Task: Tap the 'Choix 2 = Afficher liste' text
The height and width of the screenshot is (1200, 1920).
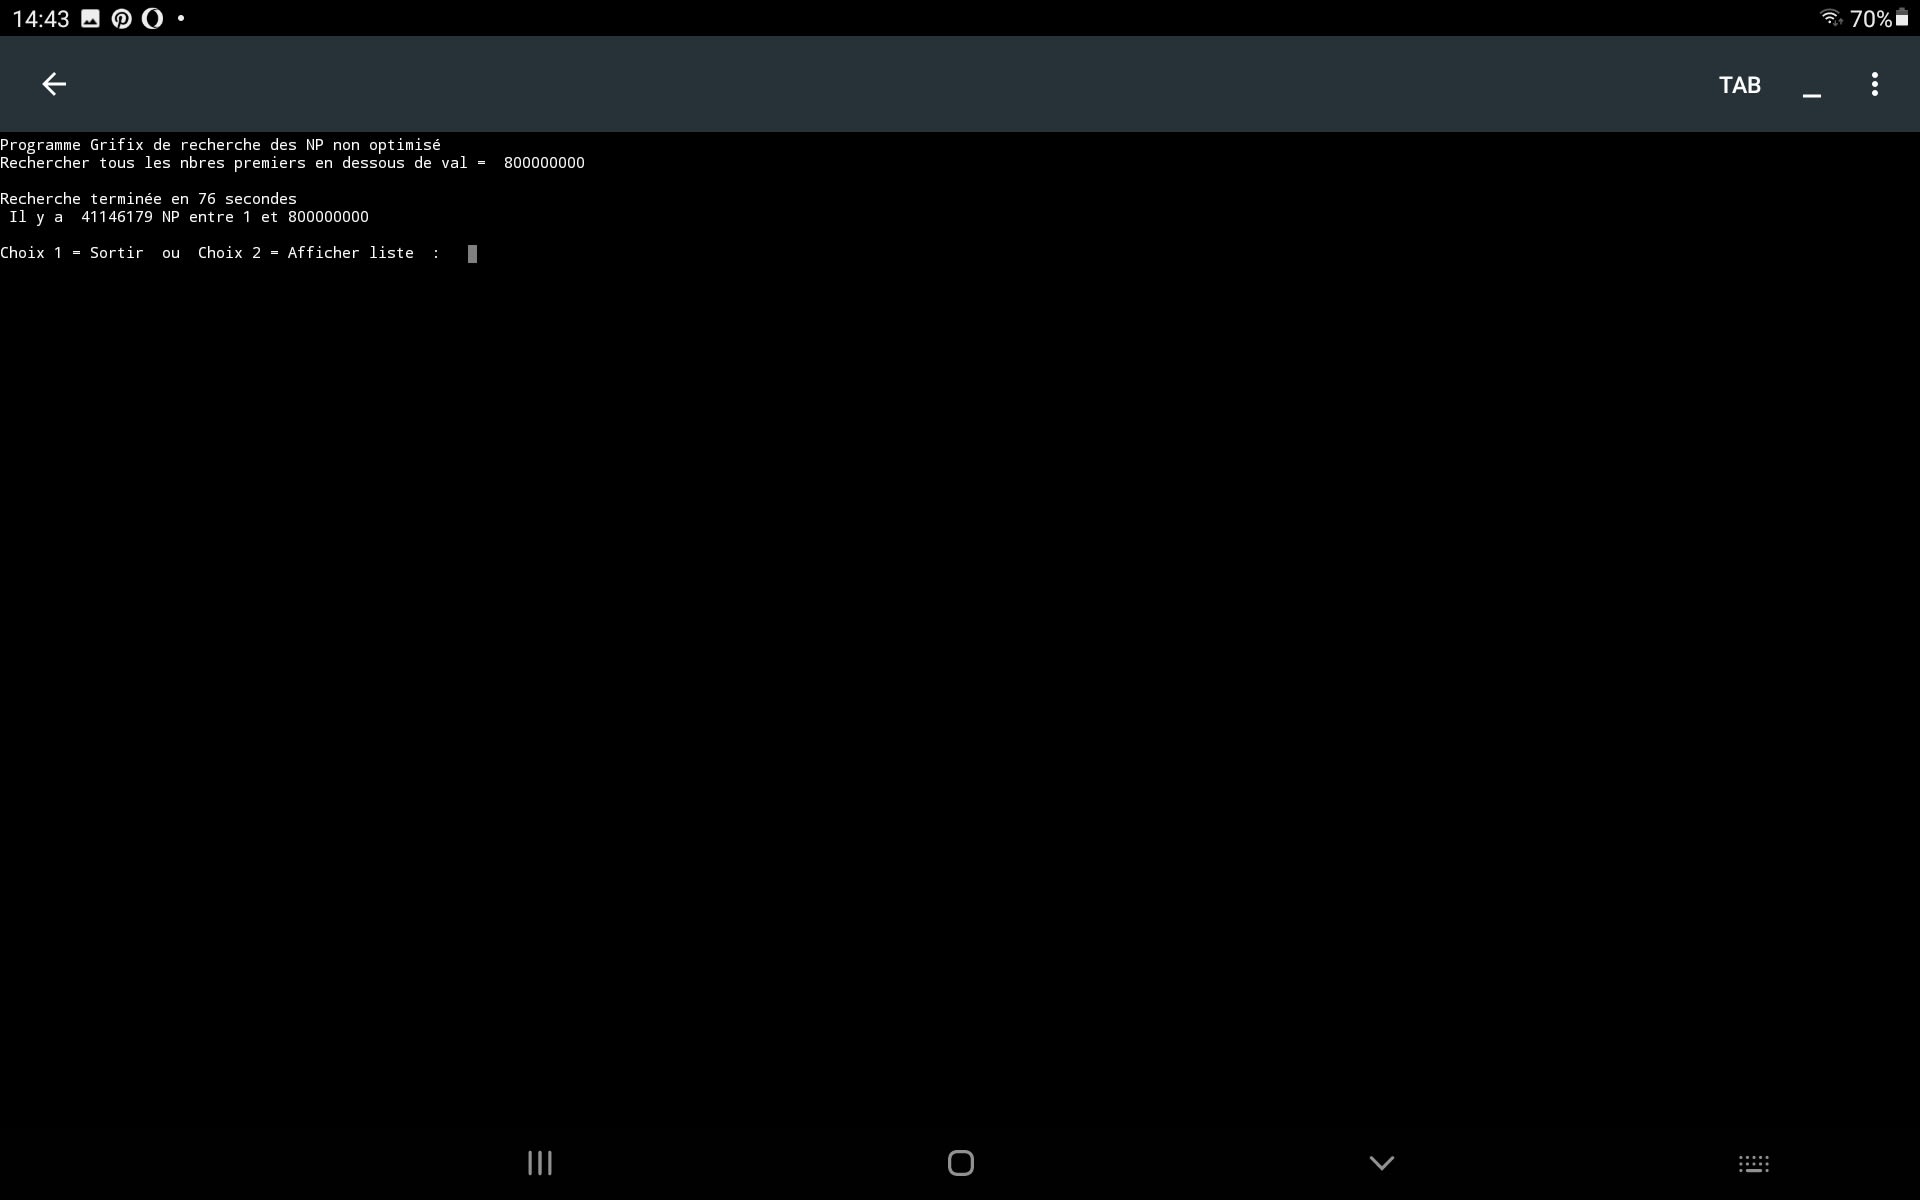Action: coord(305,253)
